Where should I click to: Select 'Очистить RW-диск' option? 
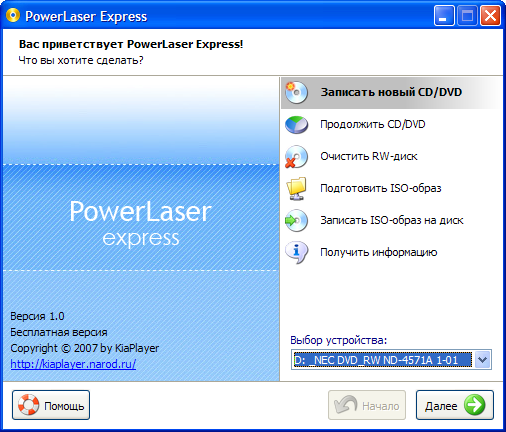tap(391, 156)
